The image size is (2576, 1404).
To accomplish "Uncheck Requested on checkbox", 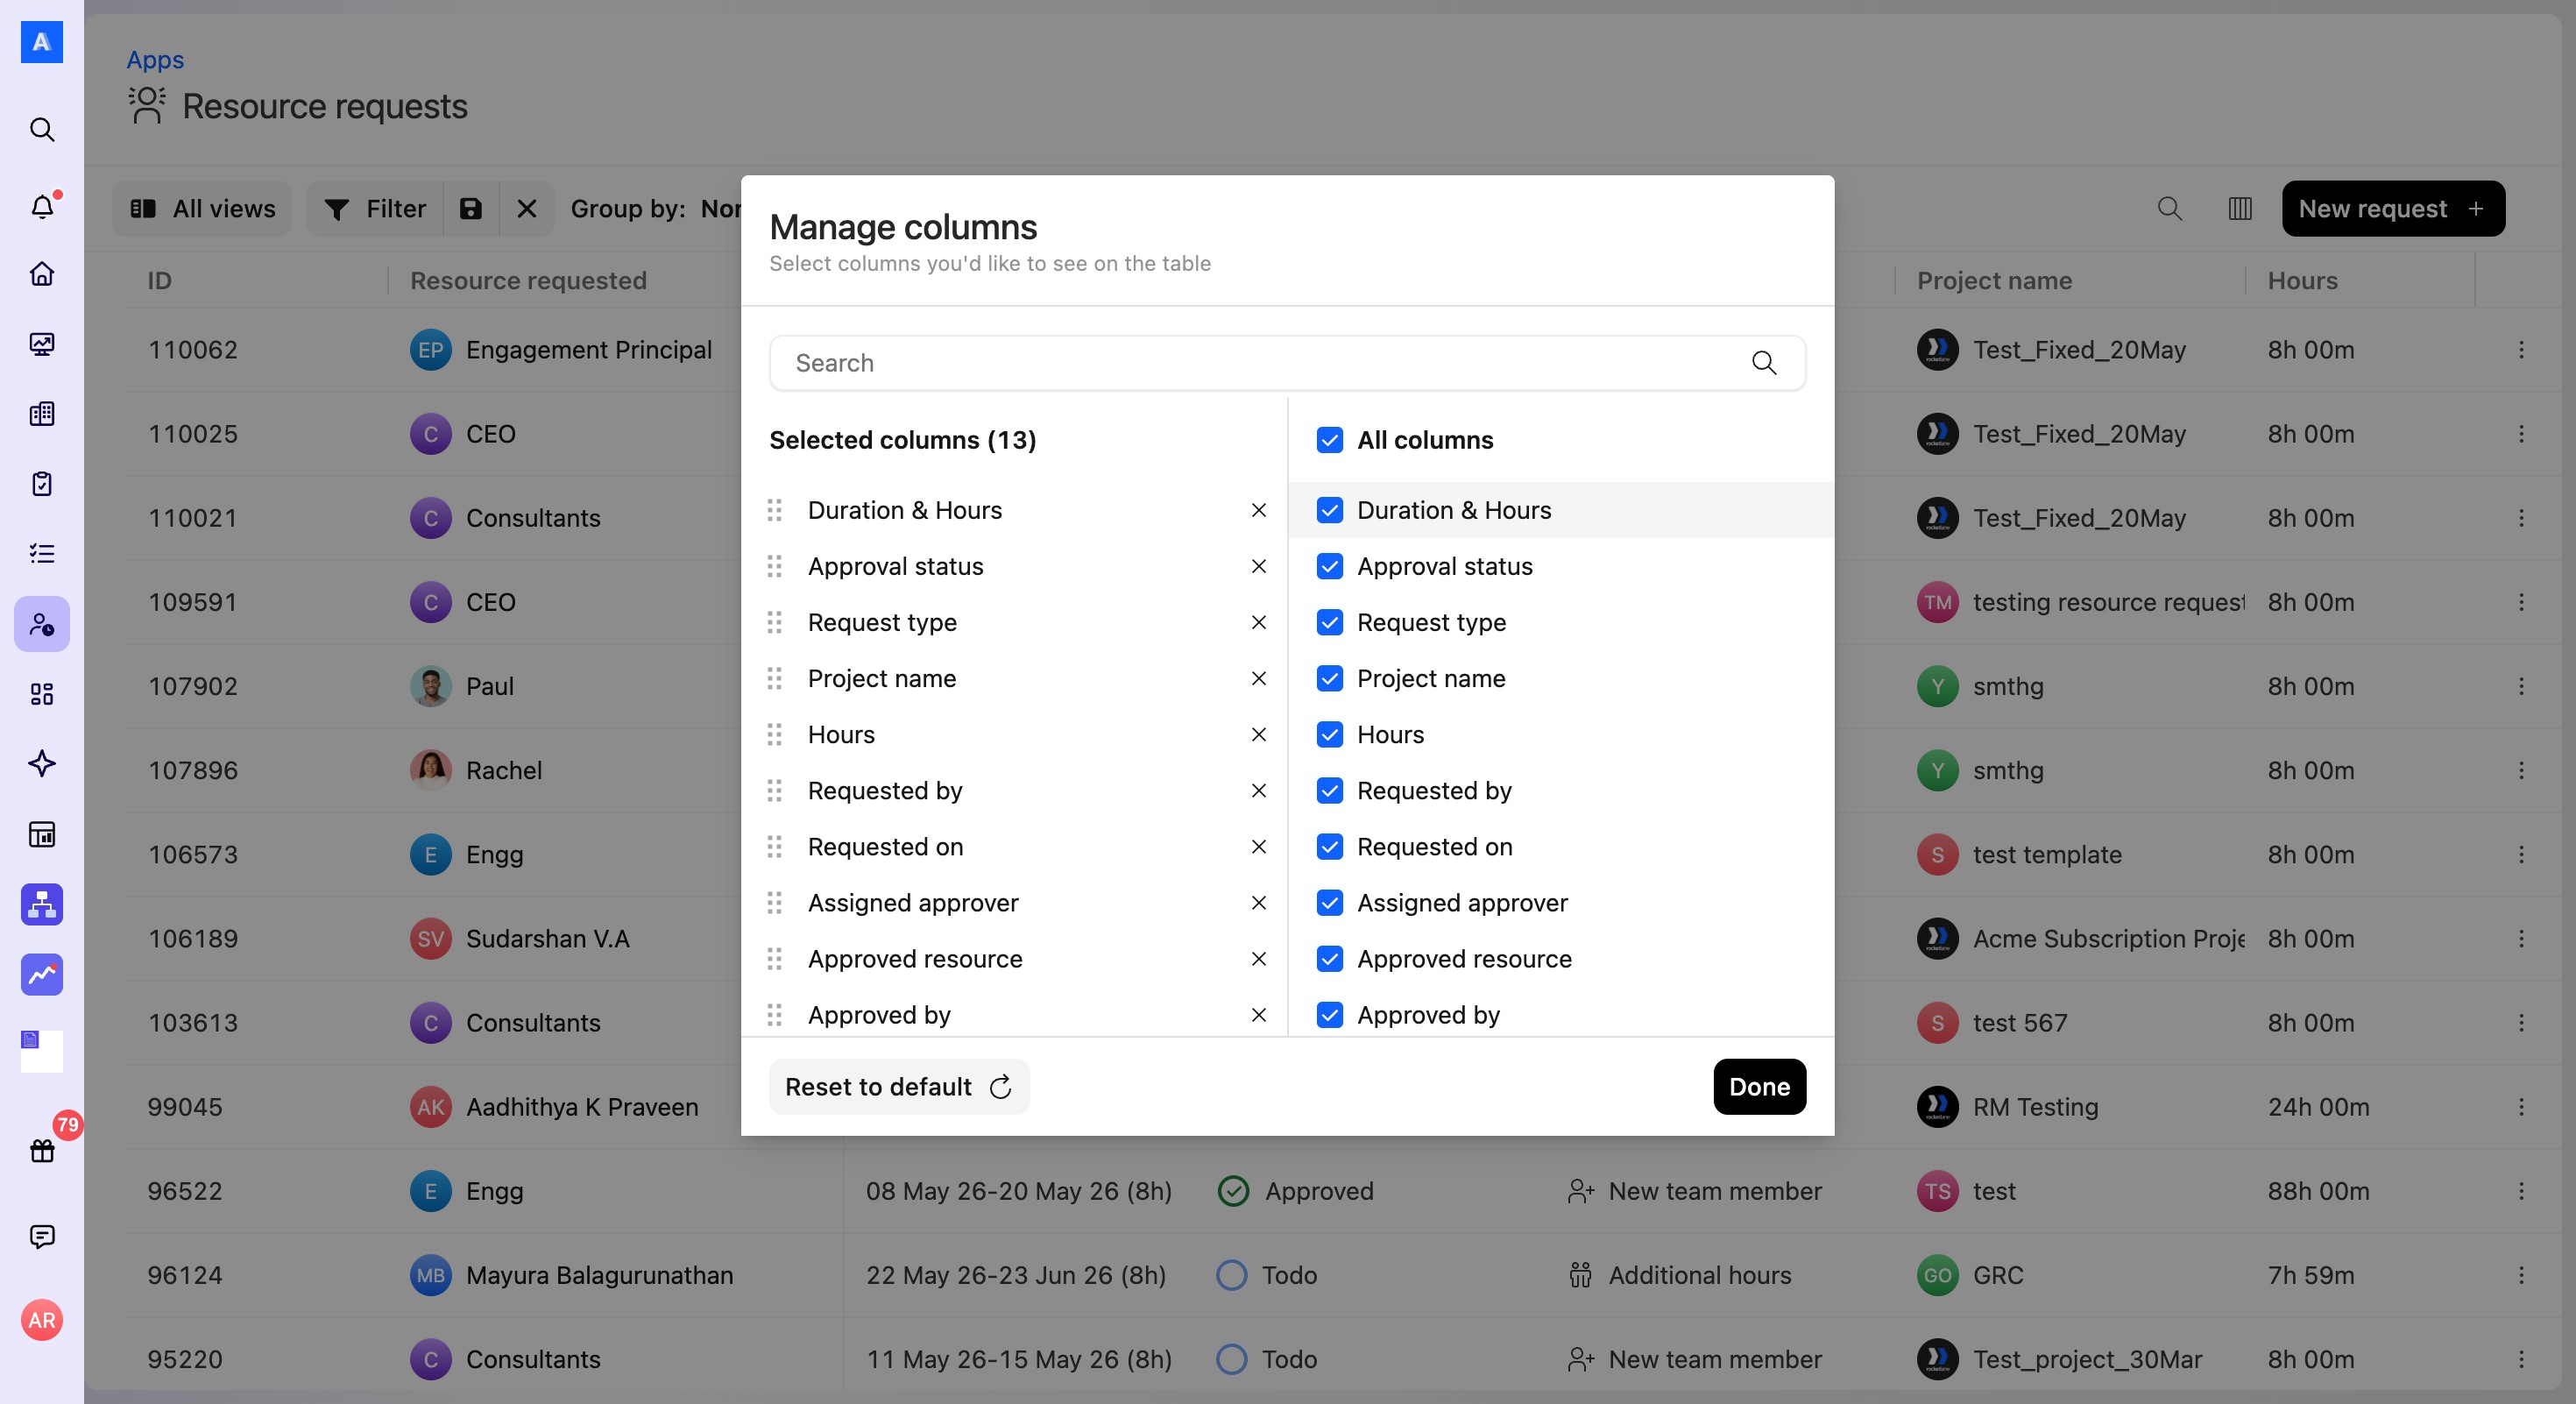I will pos(1330,846).
